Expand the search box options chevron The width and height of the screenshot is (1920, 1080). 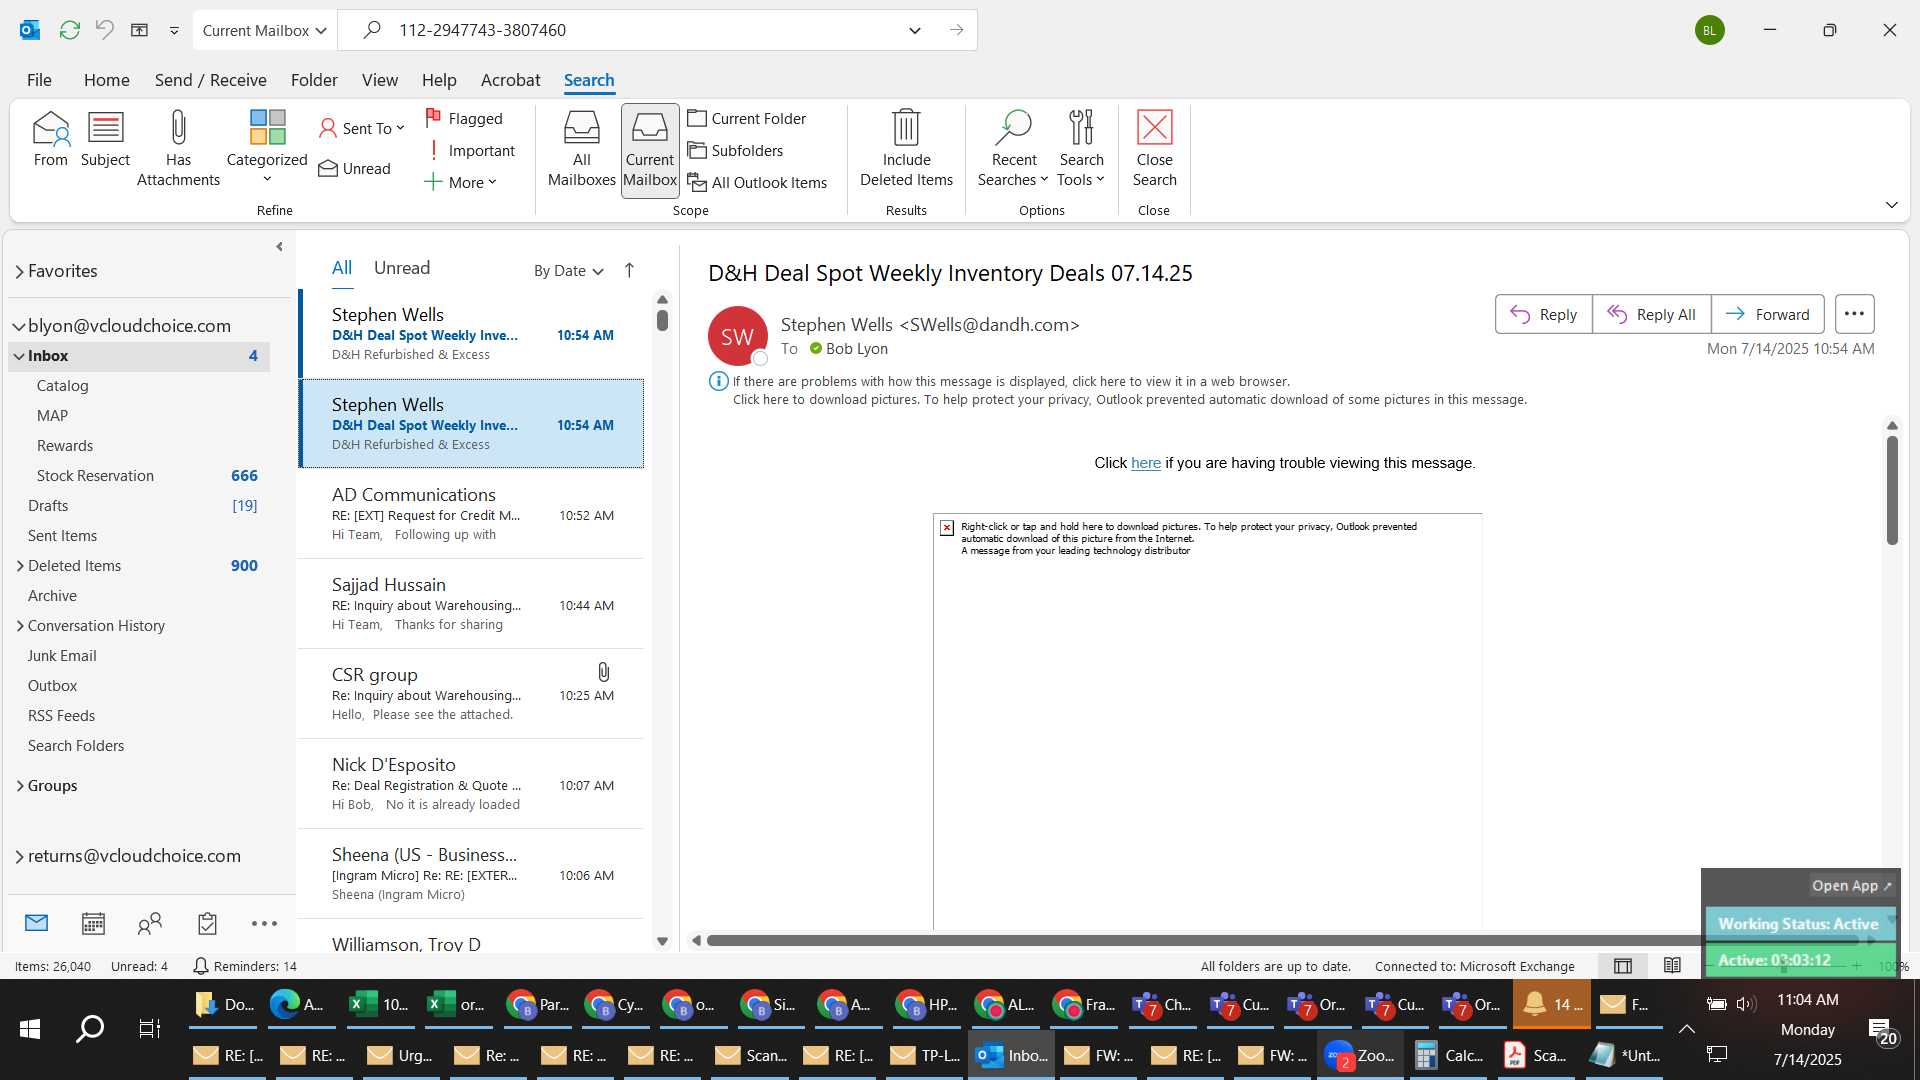[914, 30]
